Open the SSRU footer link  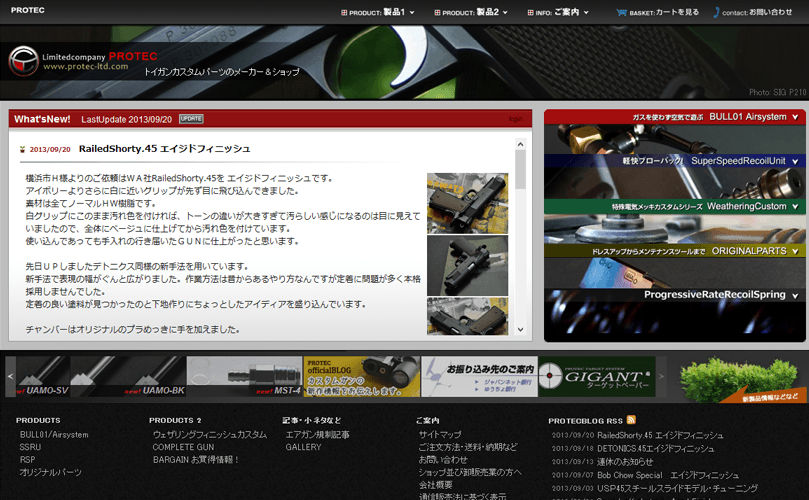click(x=30, y=447)
